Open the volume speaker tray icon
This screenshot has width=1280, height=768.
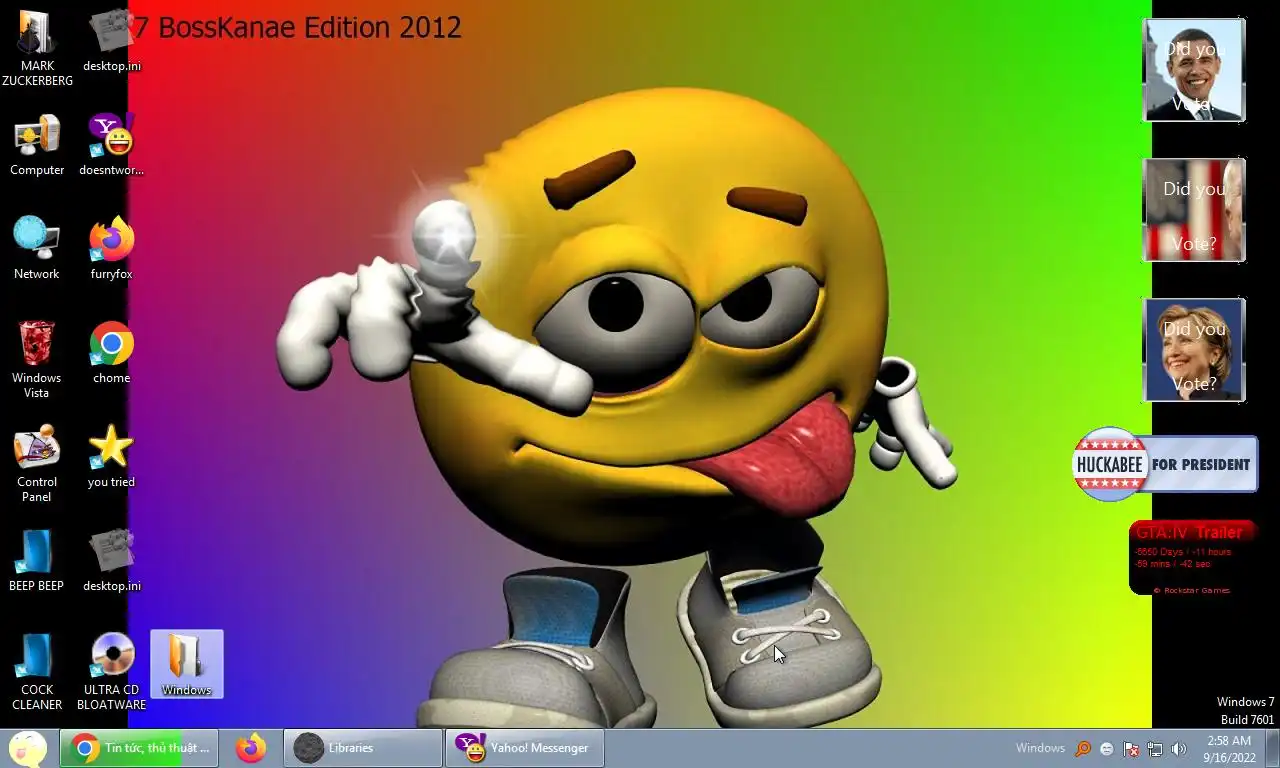pos(1179,749)
